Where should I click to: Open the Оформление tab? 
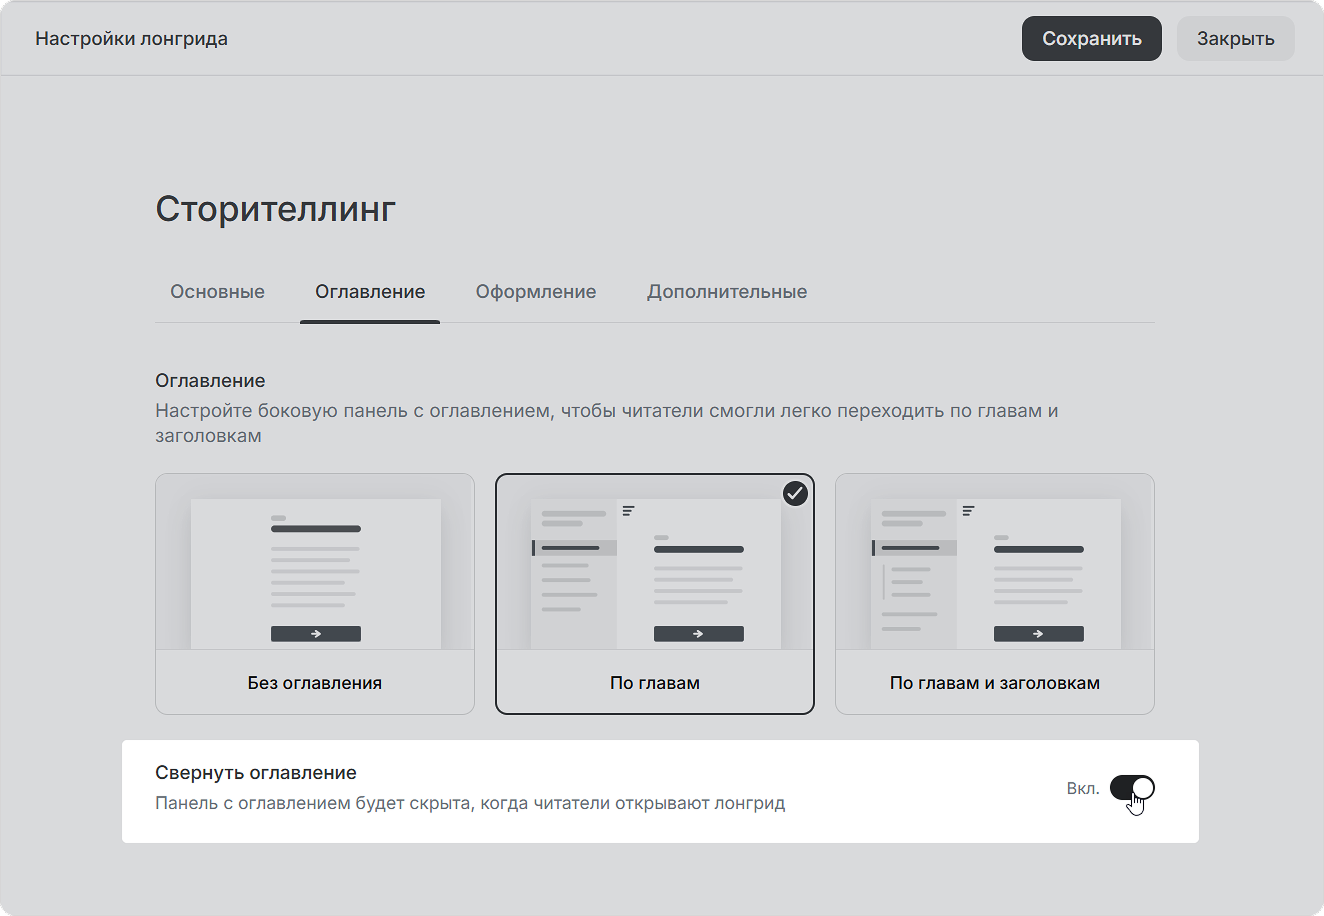tap(536, 292)
